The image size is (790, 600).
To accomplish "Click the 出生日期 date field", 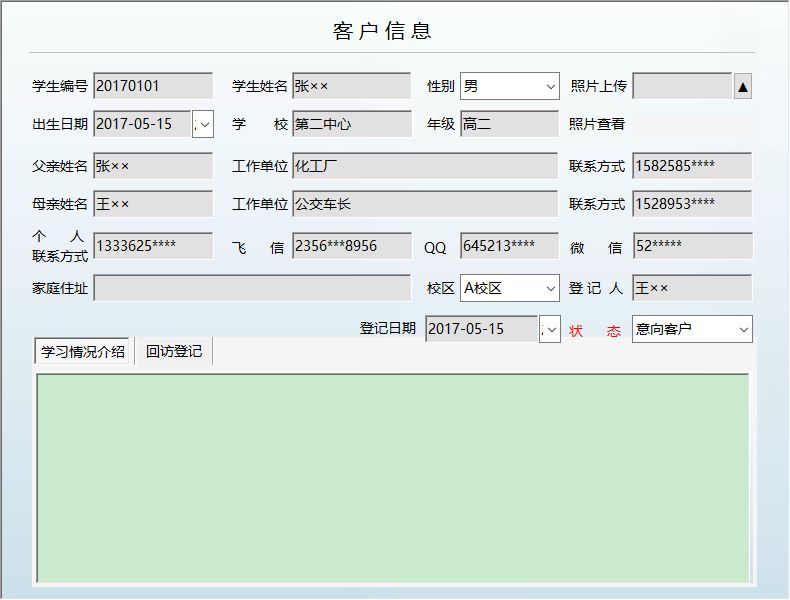I will coord(143,124).
